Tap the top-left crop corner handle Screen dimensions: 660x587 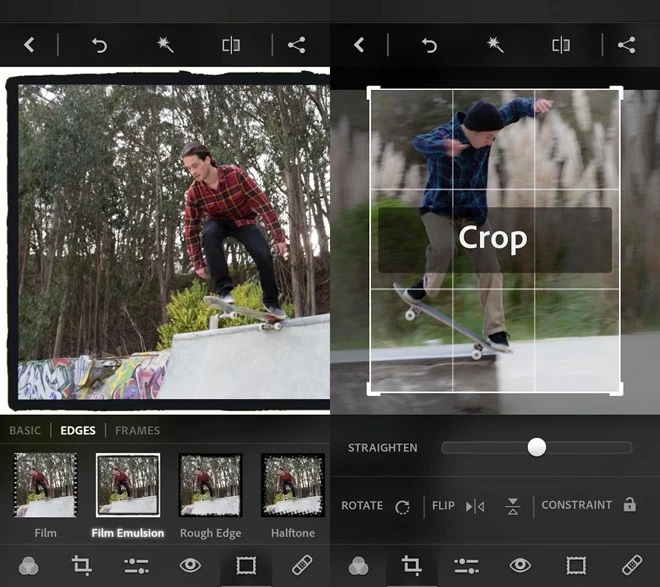[x=371, y=90]
